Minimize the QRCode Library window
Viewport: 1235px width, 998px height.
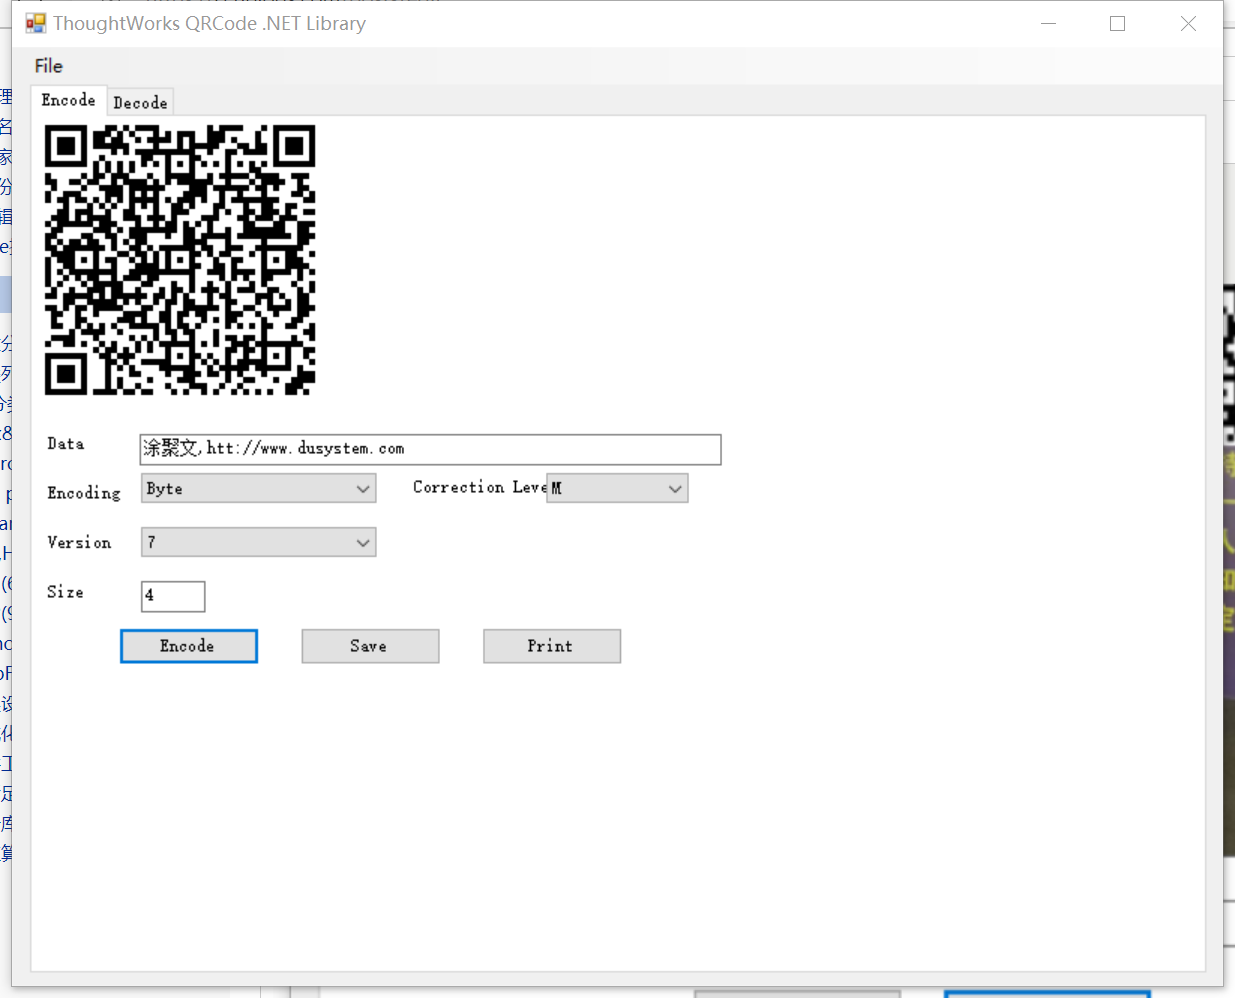pos(1049,23)
